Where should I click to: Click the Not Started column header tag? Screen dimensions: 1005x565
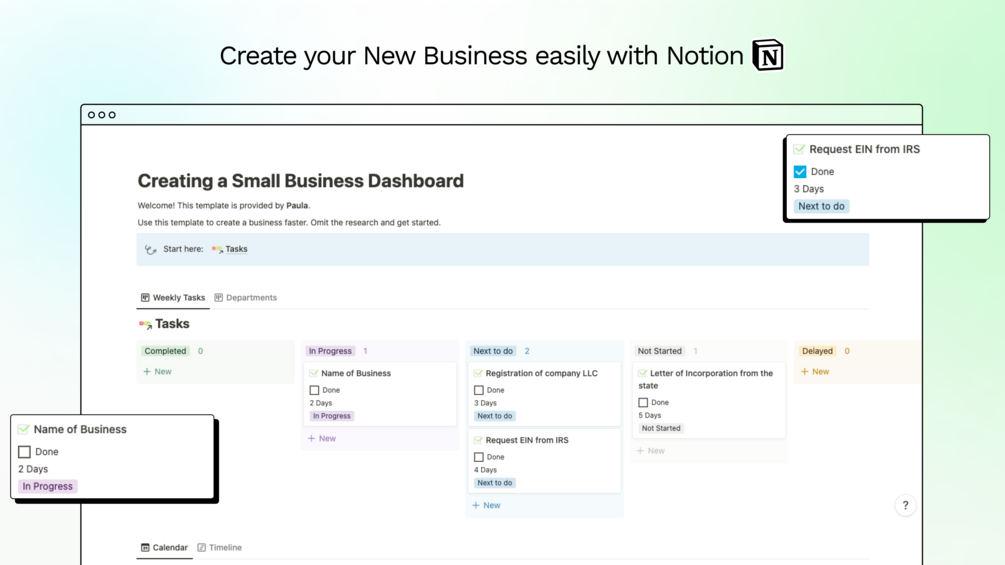[660, 351]
